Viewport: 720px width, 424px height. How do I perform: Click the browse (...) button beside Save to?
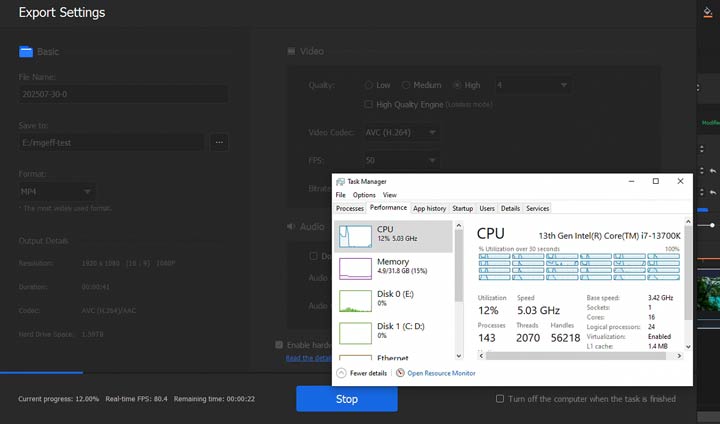(219, 142)
